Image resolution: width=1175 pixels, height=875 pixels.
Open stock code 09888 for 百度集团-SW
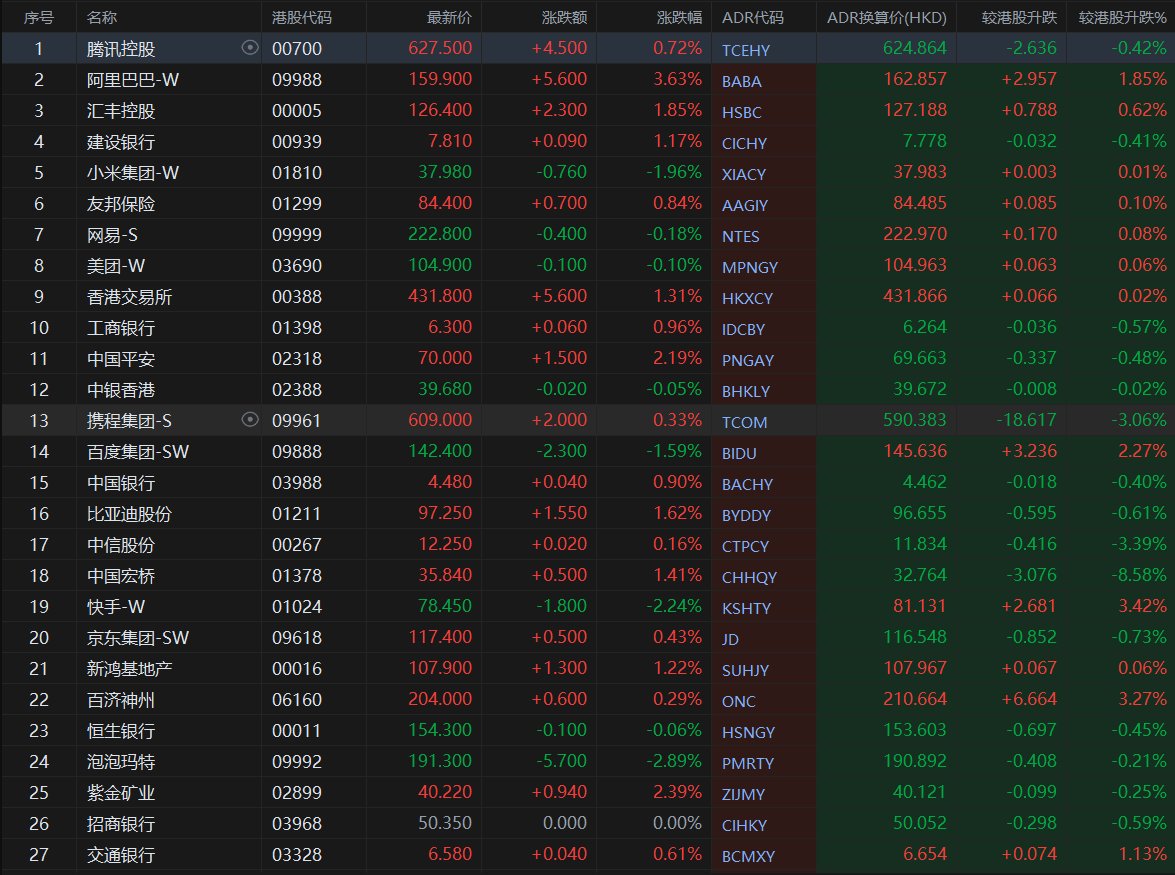297,452
